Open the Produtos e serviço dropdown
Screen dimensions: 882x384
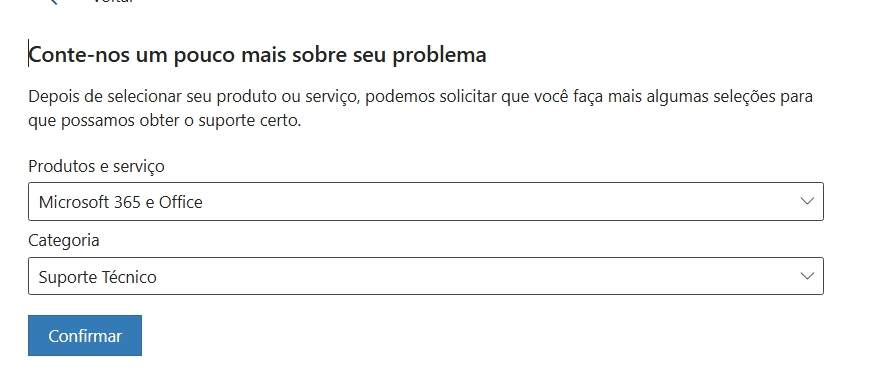click(426, 201)
